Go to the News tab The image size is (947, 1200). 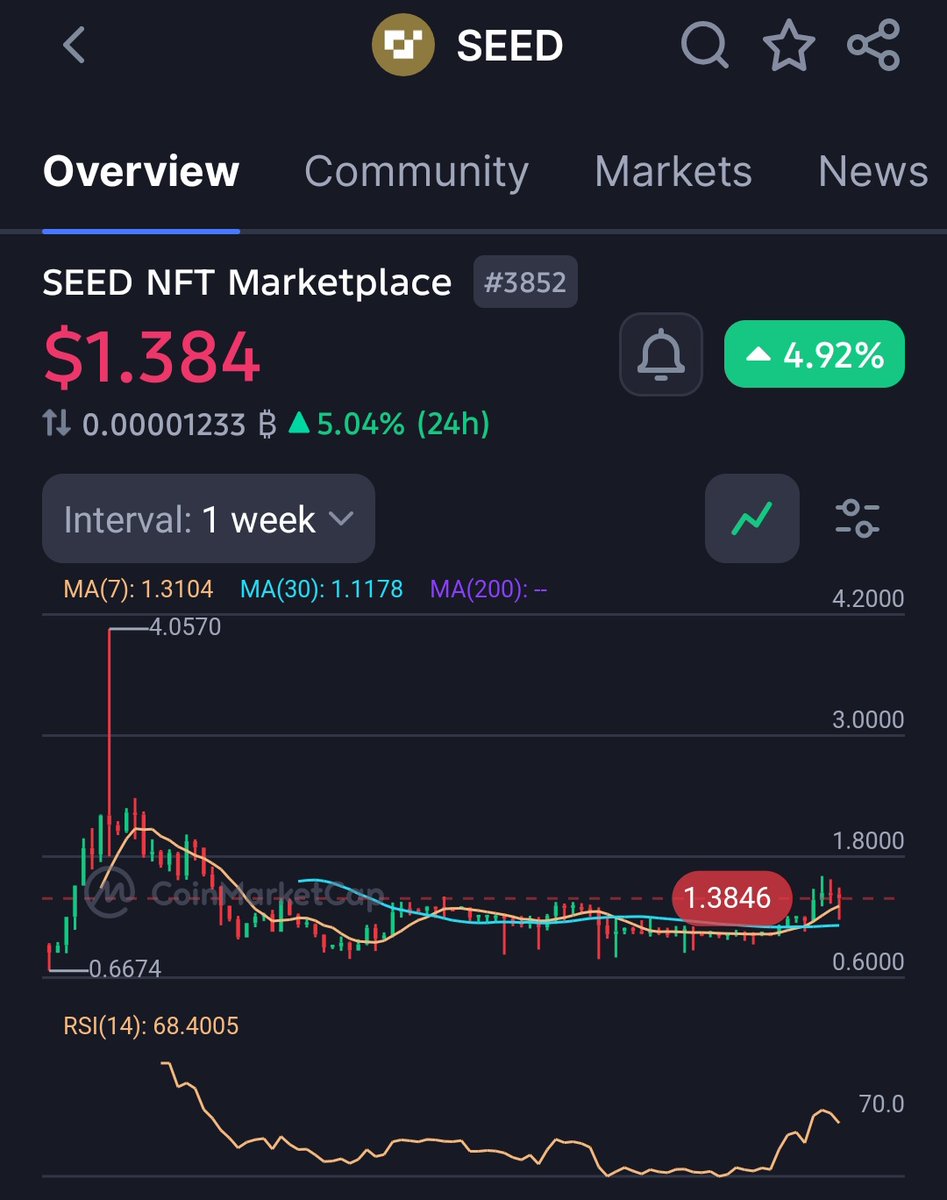873,172
